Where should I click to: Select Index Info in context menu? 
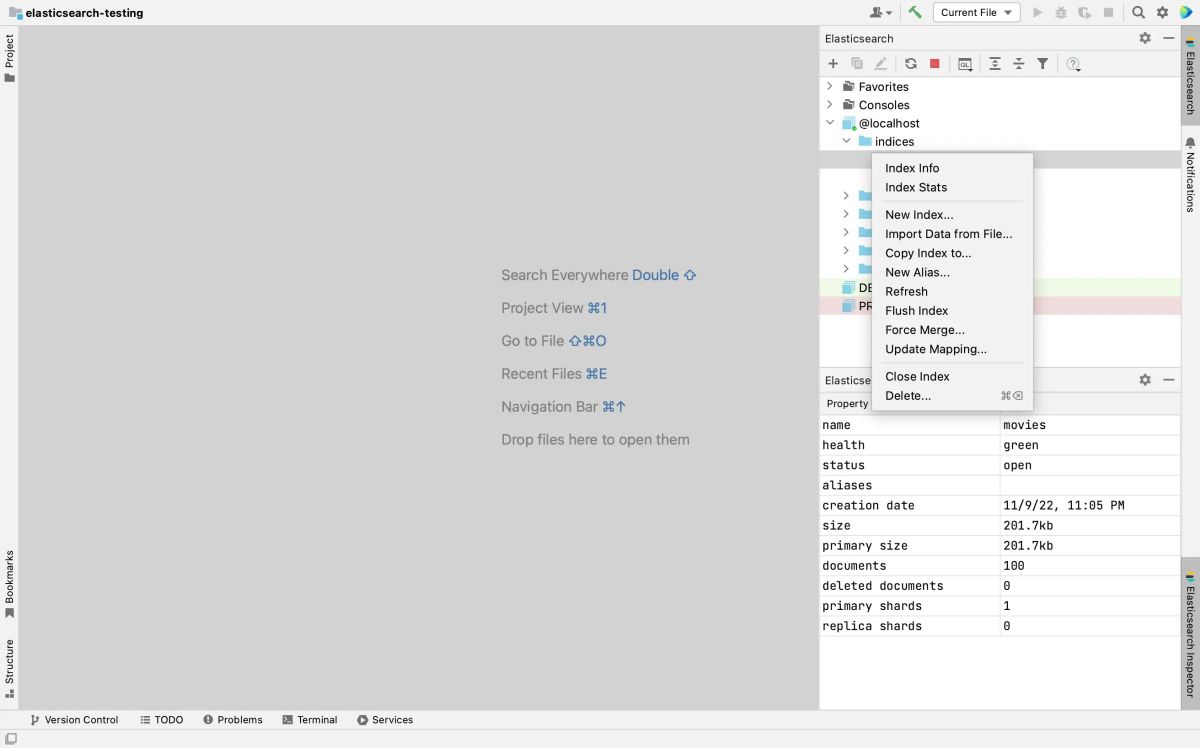point(953,168)
